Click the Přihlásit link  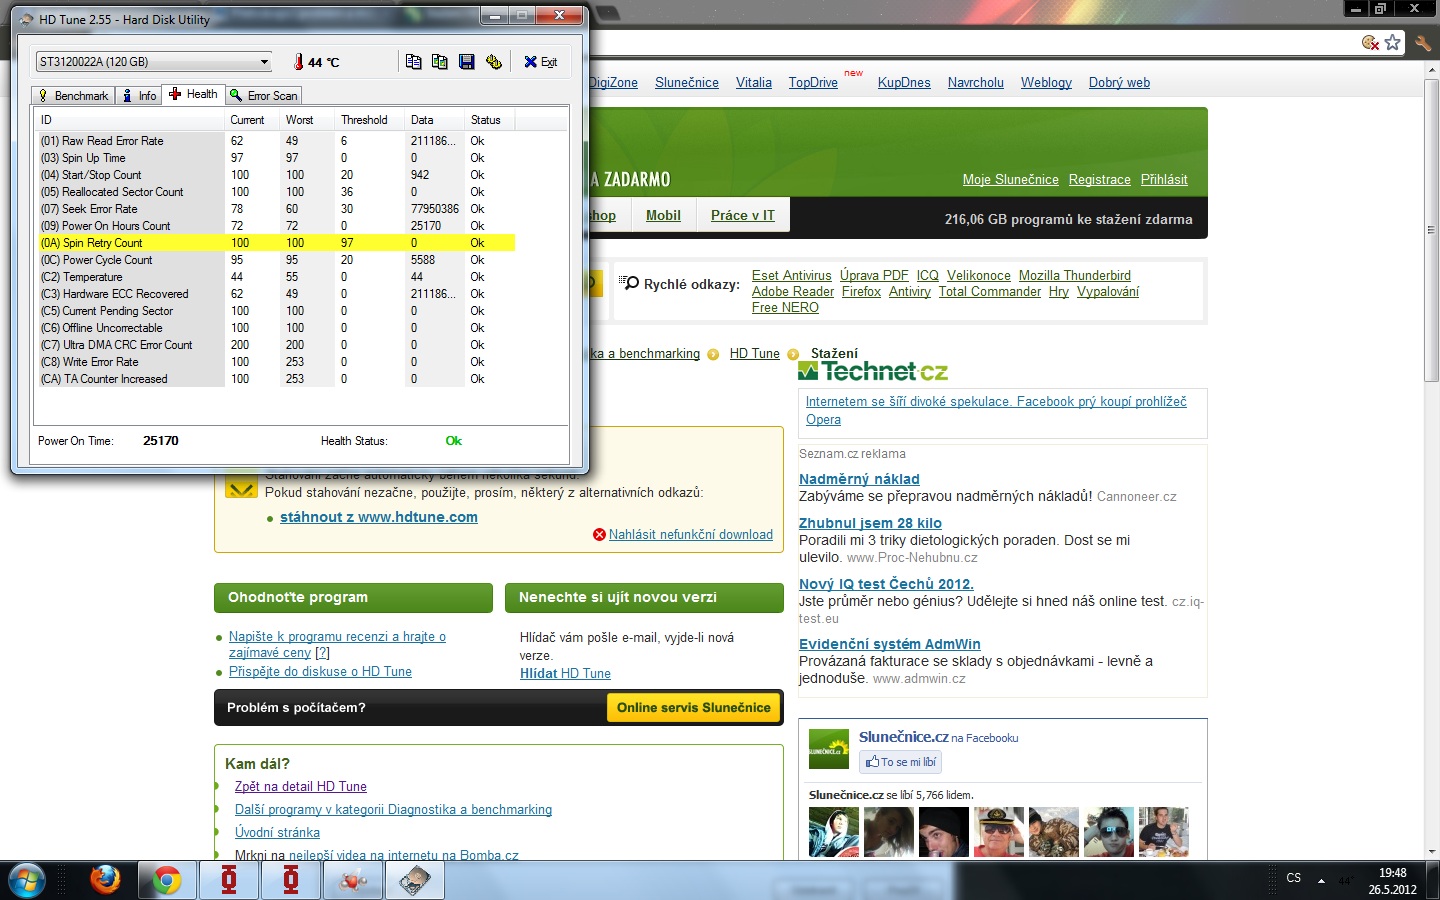point(1164,180)
